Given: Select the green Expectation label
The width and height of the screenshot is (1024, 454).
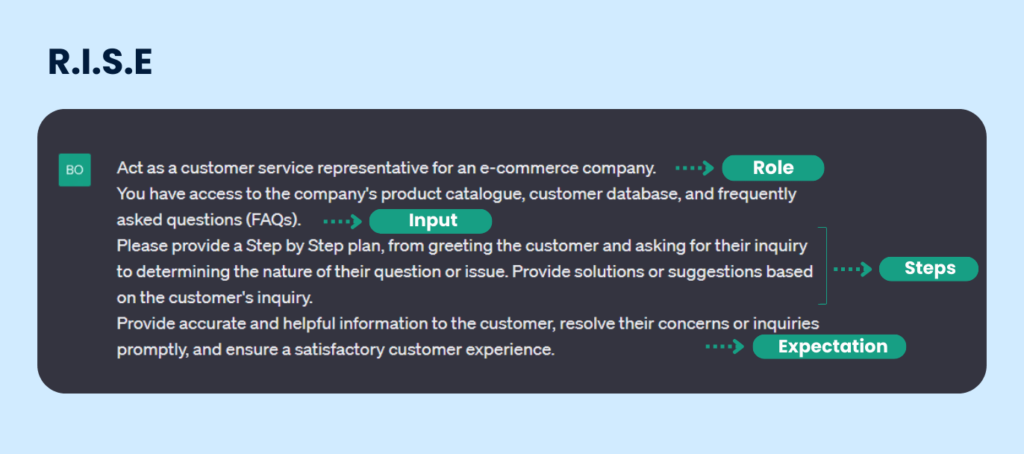Looking at the screenshot, I should tap(829, 347).
